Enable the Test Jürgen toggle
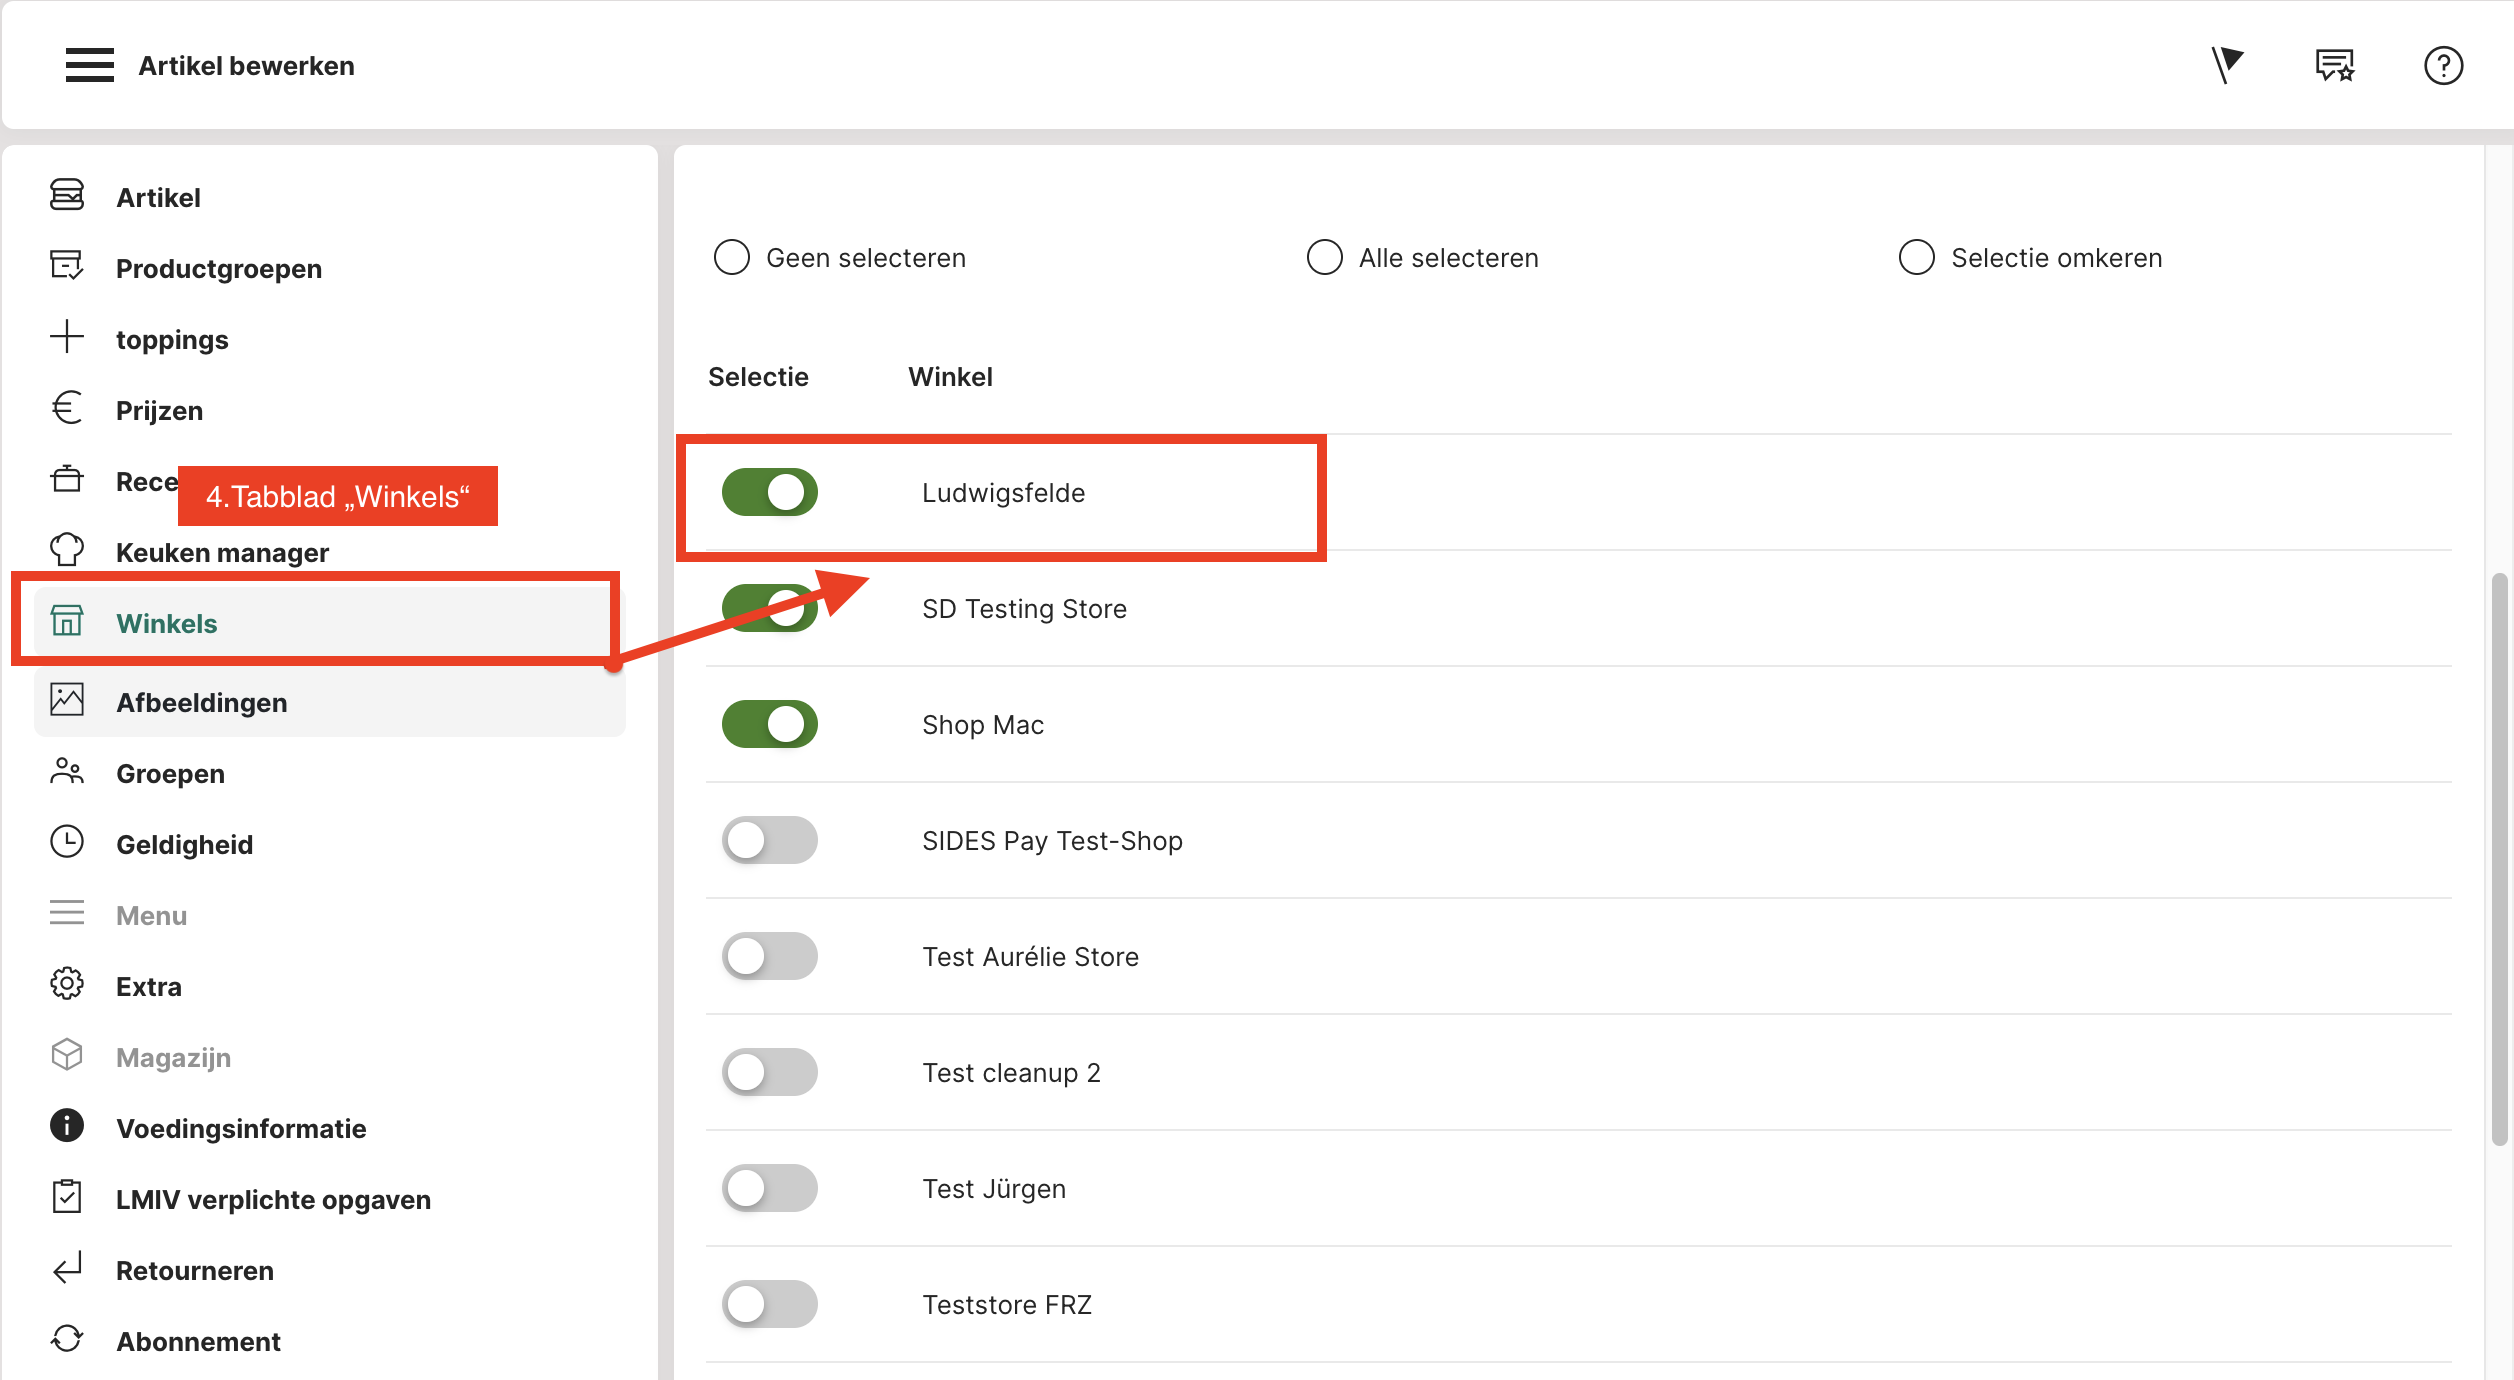Viewport: 2514px width, 1380px height. [769, 1188]
